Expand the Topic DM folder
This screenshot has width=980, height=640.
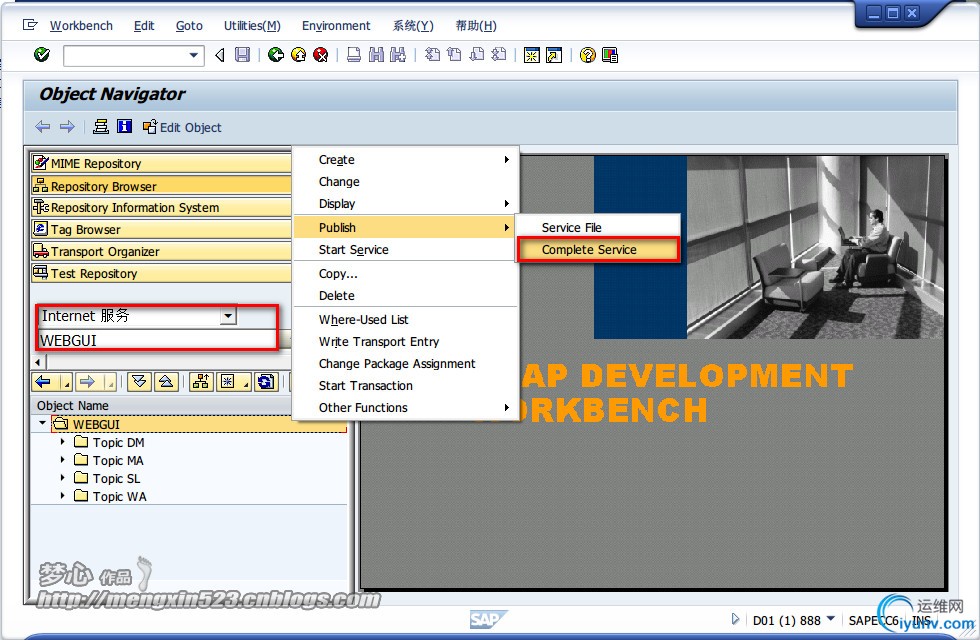pyautogui.click(x=62, y=442)
